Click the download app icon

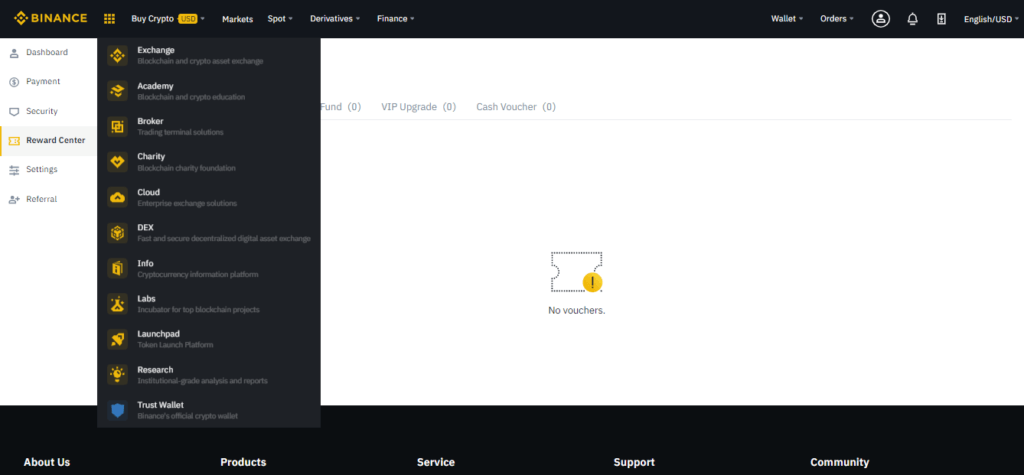[x=941, y=19]
